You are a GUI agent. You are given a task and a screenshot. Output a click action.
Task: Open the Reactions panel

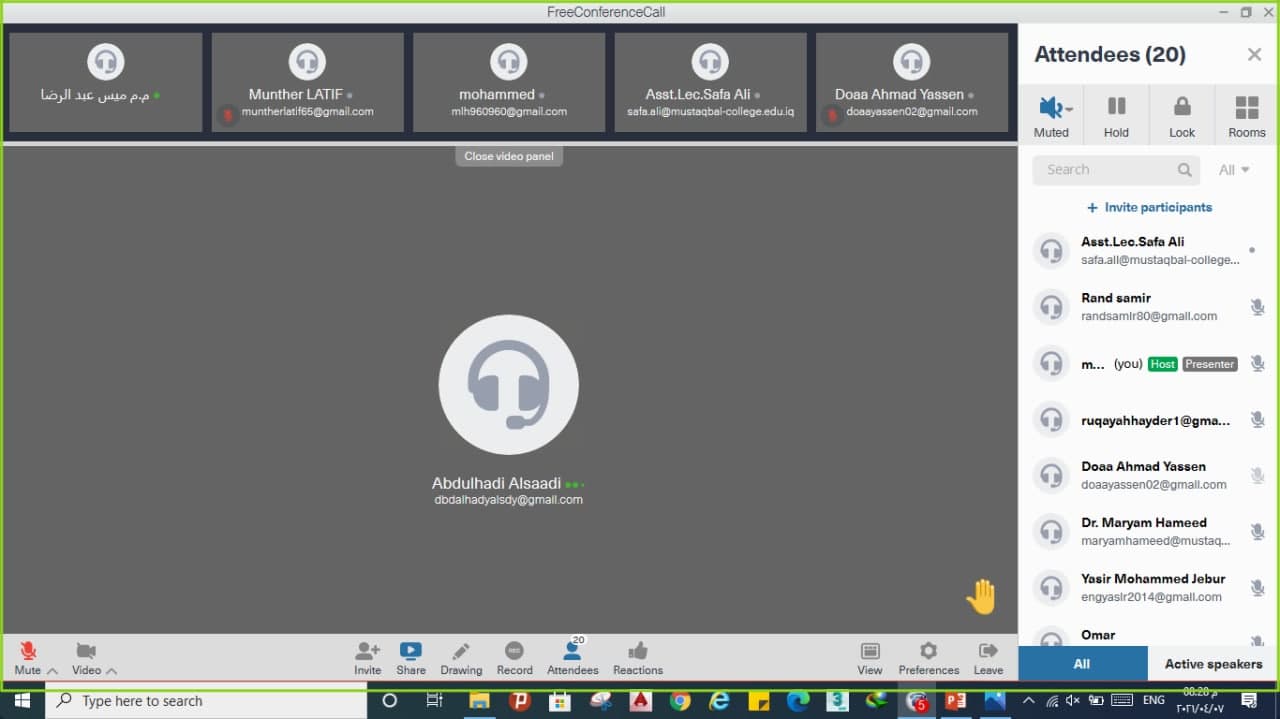point(637,655)
